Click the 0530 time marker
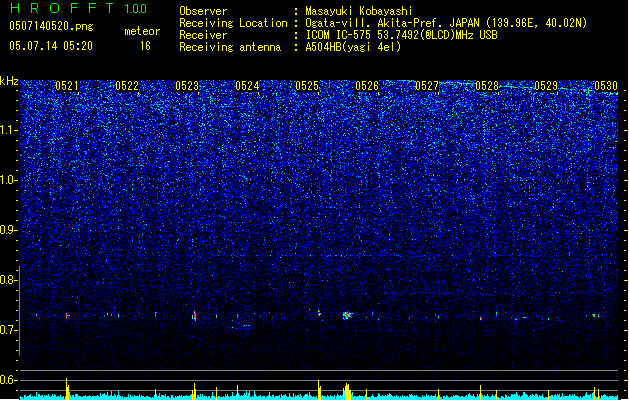629x400 pixels. click(606, 86)
